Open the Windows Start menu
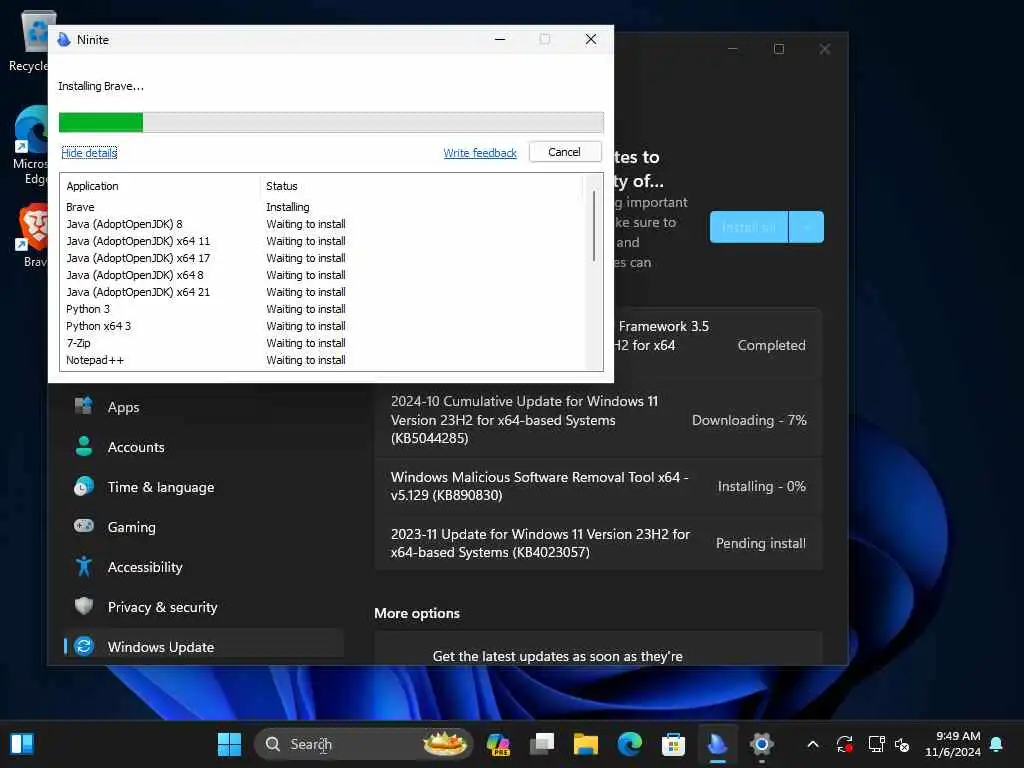This screenshot has height=768, width=1024. [x=229, y=744]
